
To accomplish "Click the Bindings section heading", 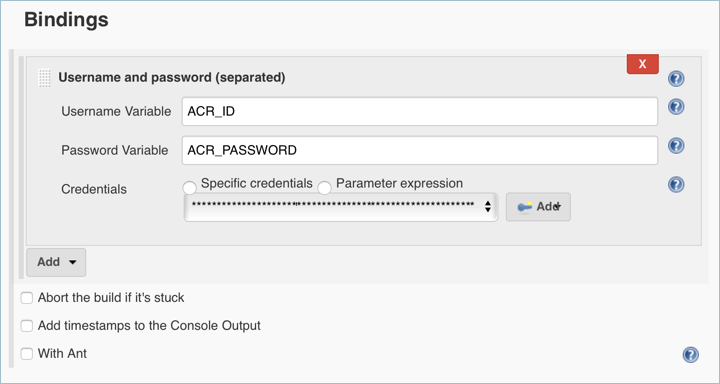I will 66,20.
